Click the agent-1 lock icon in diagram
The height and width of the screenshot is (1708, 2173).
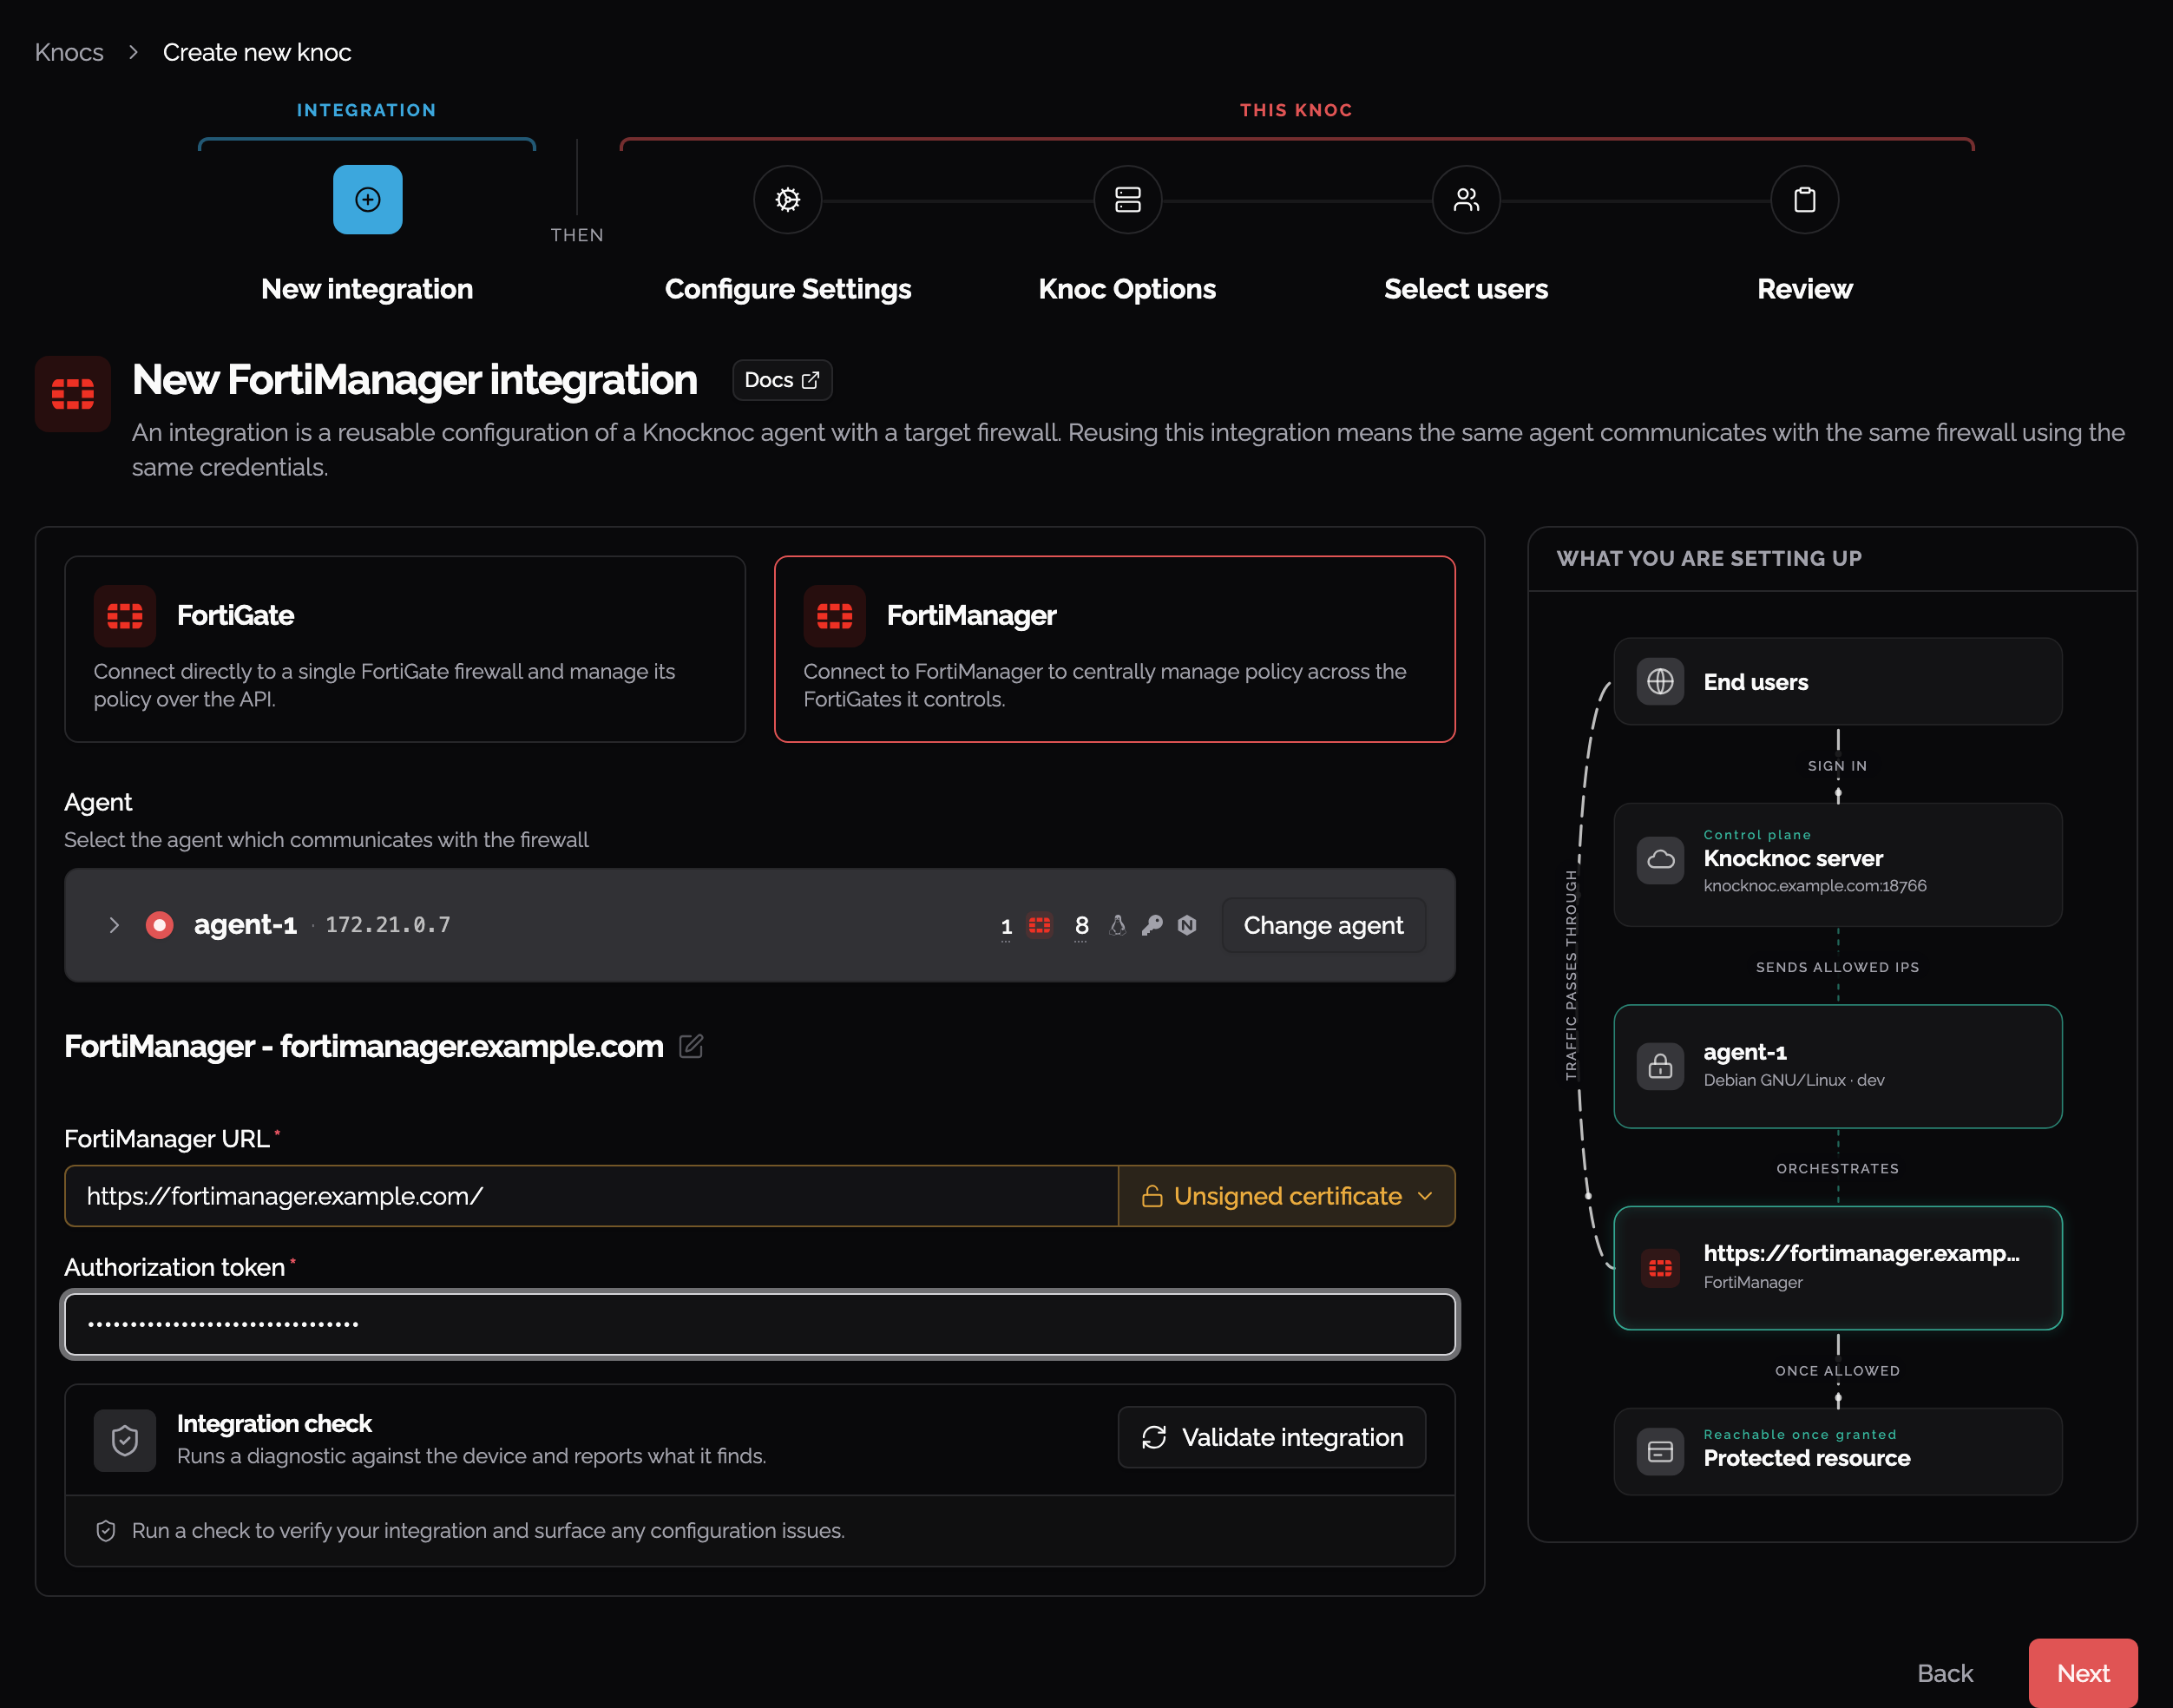(x=1660, y=1066)
